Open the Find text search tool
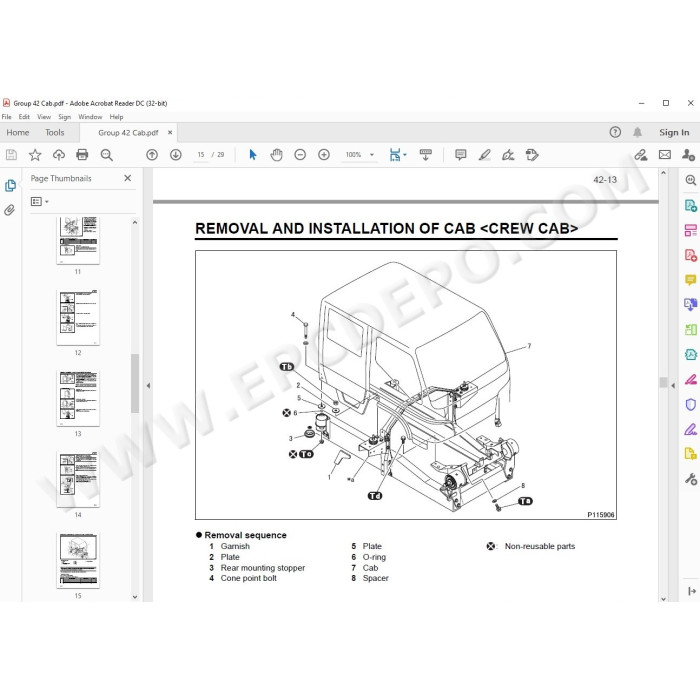700x700 pixels. [106, 155]
